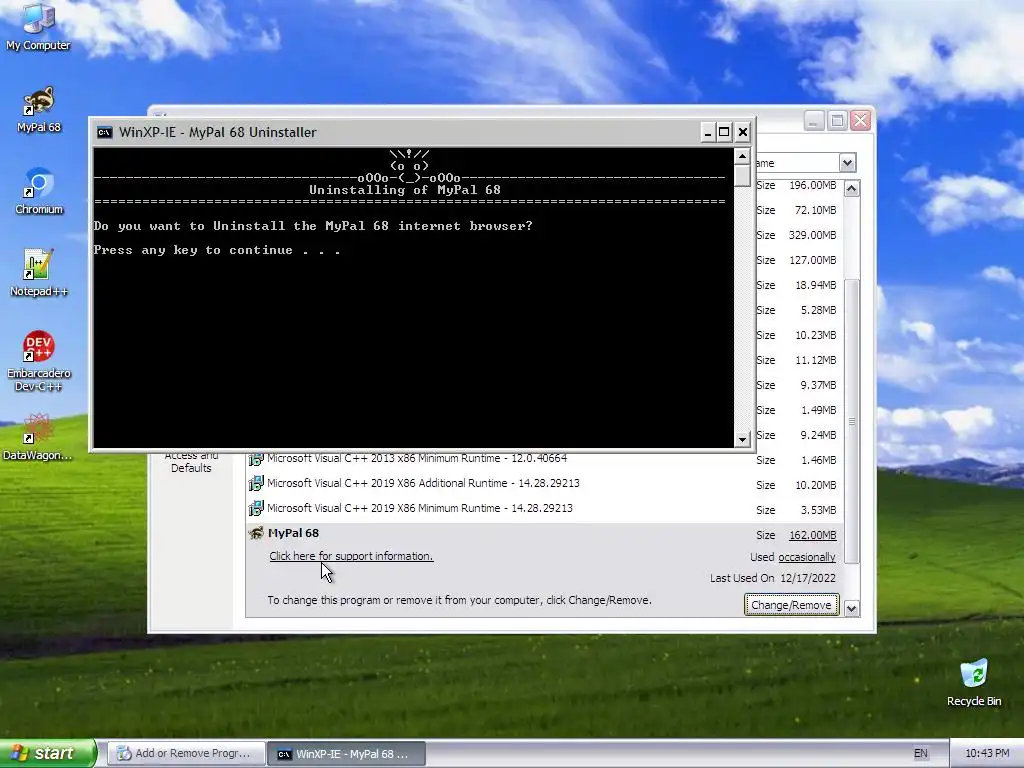The image size is (1024, 768).
Task: Click the EN language indicator in taskbar
Action: (920, 754)
